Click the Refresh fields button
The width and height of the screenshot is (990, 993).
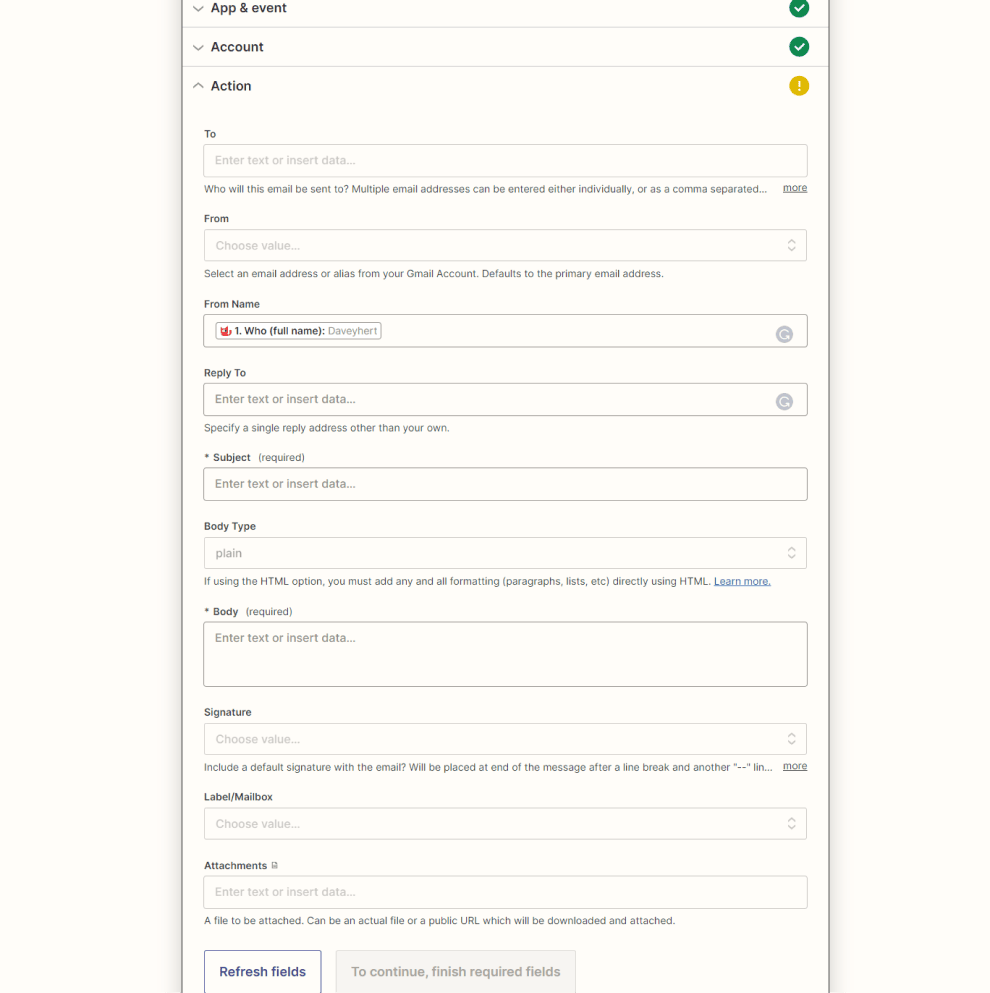(262, 971)
